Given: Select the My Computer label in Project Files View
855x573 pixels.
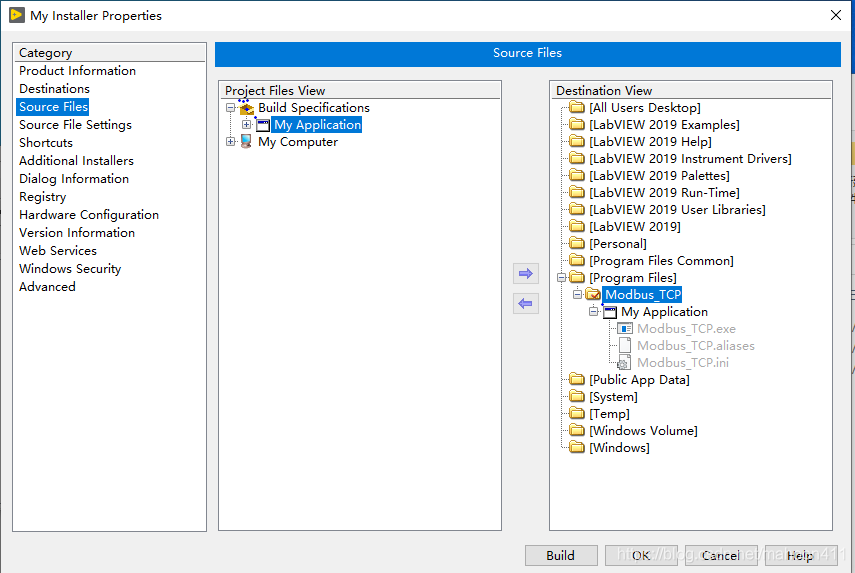Looking at the screenshot, I should point(298,142).
